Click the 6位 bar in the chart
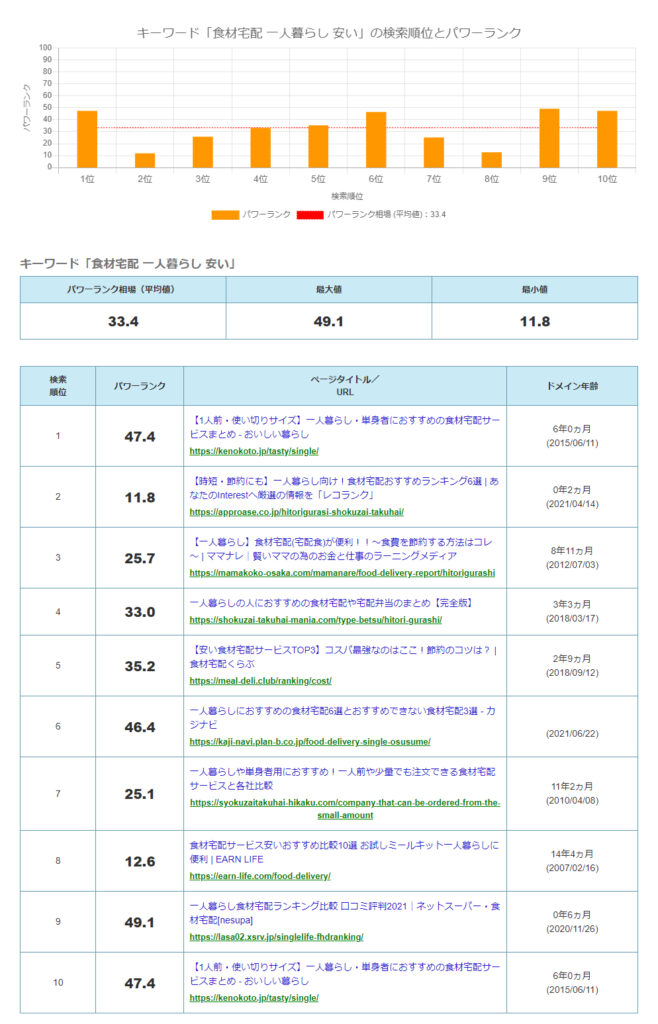The image size is (658, 1024). (376, 140)
